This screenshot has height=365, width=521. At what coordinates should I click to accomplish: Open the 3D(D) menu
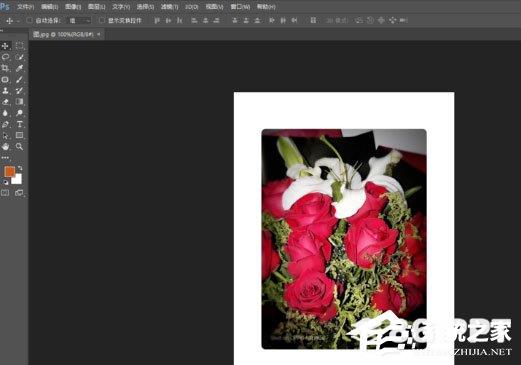[191, 7]
